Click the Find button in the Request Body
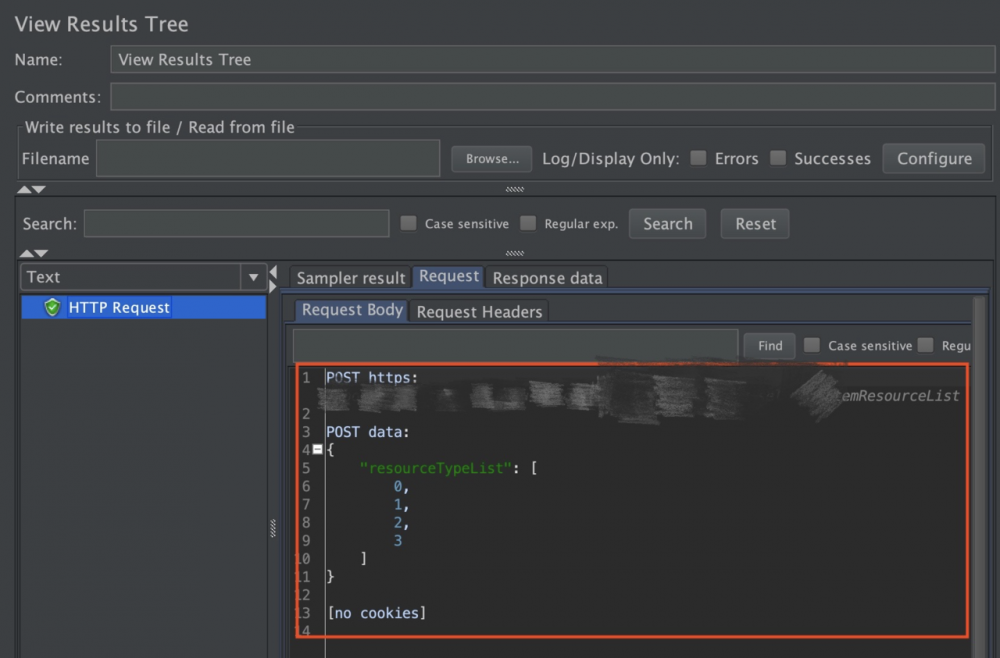This screenshot has height=658, width=1000. click(x=769, y=345)
